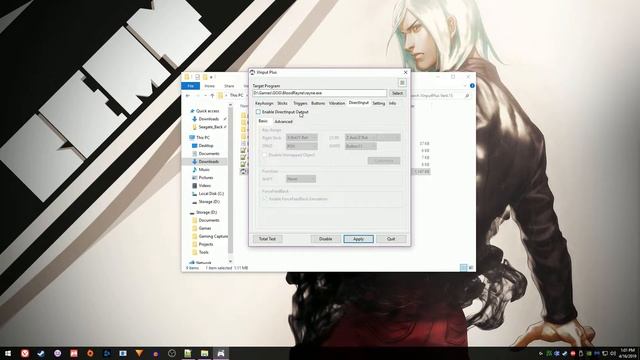The height and width of the screenshot is (360, 640).
Task: Open Local Disk (C:) in sidebar
Action: pyautogui.click(x=211, y=194)
